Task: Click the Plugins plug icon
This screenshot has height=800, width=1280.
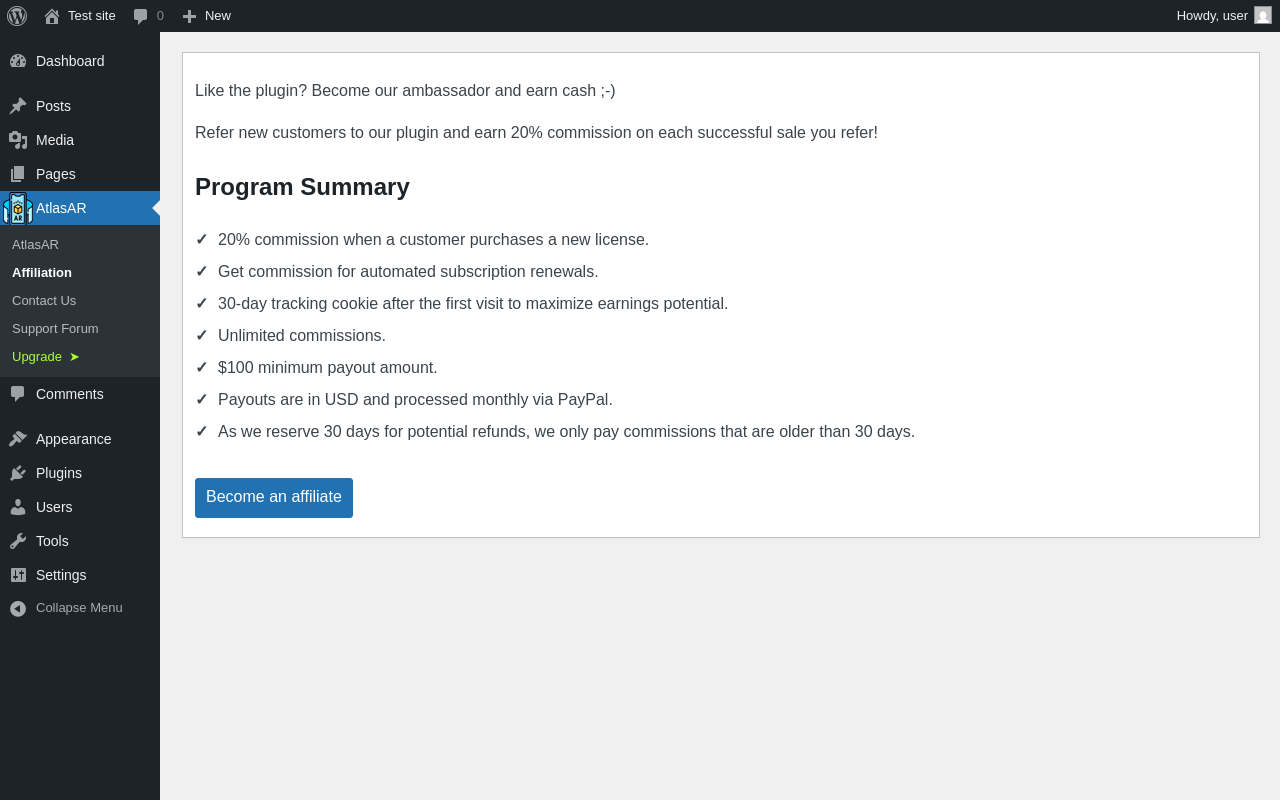Action: point(18,473)
